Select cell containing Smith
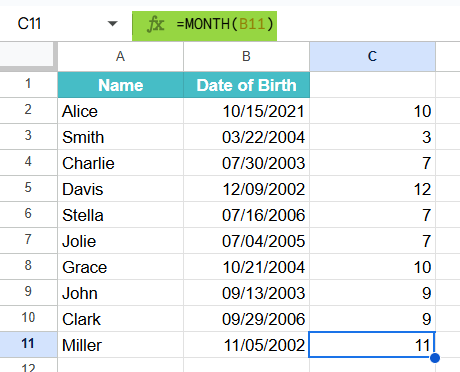Image resolution: width=460 pixels, height=372 pixels. point(120,137)
